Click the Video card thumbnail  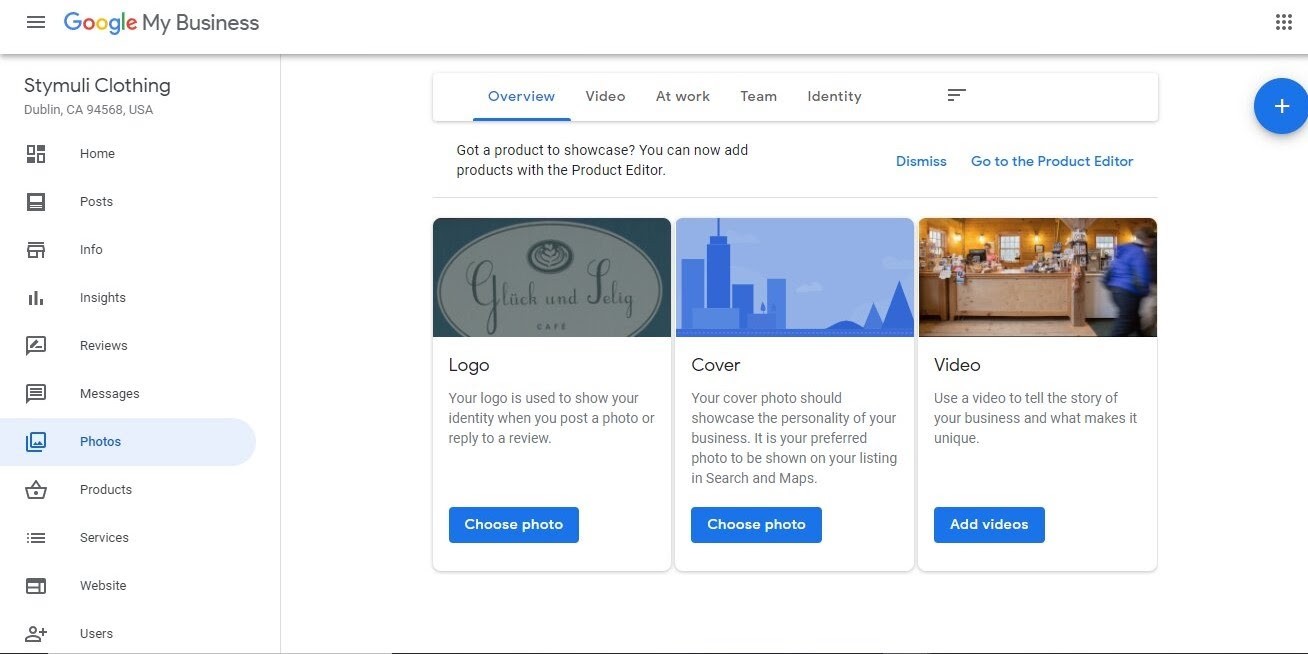1037,277
